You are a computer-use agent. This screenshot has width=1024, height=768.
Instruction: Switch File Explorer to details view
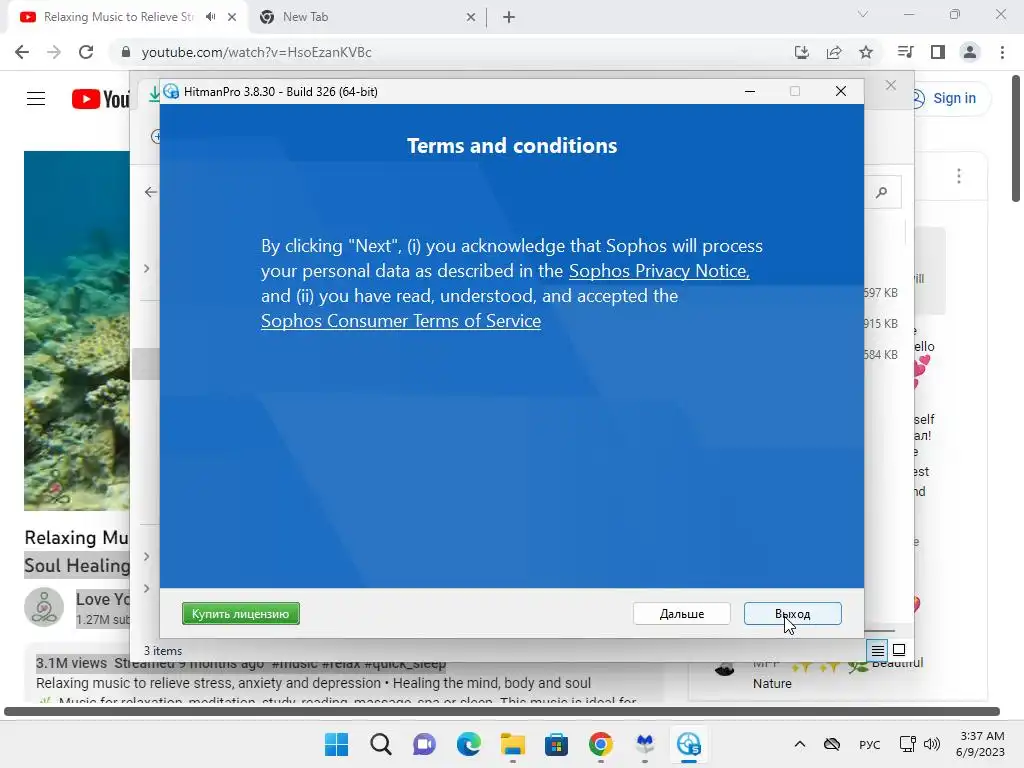877,650
